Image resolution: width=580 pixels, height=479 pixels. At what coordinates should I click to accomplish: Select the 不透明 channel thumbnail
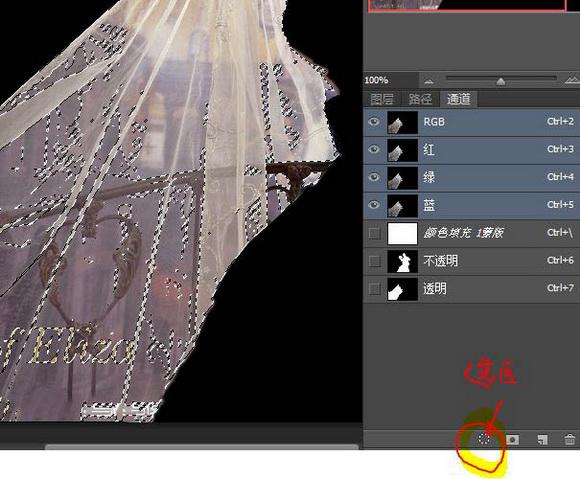tap(402, 261)
